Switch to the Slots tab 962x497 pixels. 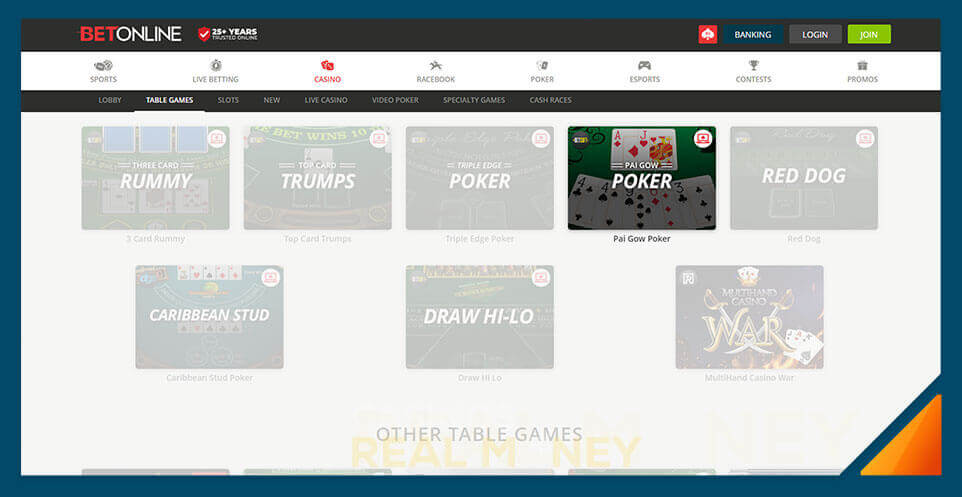point(228,100)
